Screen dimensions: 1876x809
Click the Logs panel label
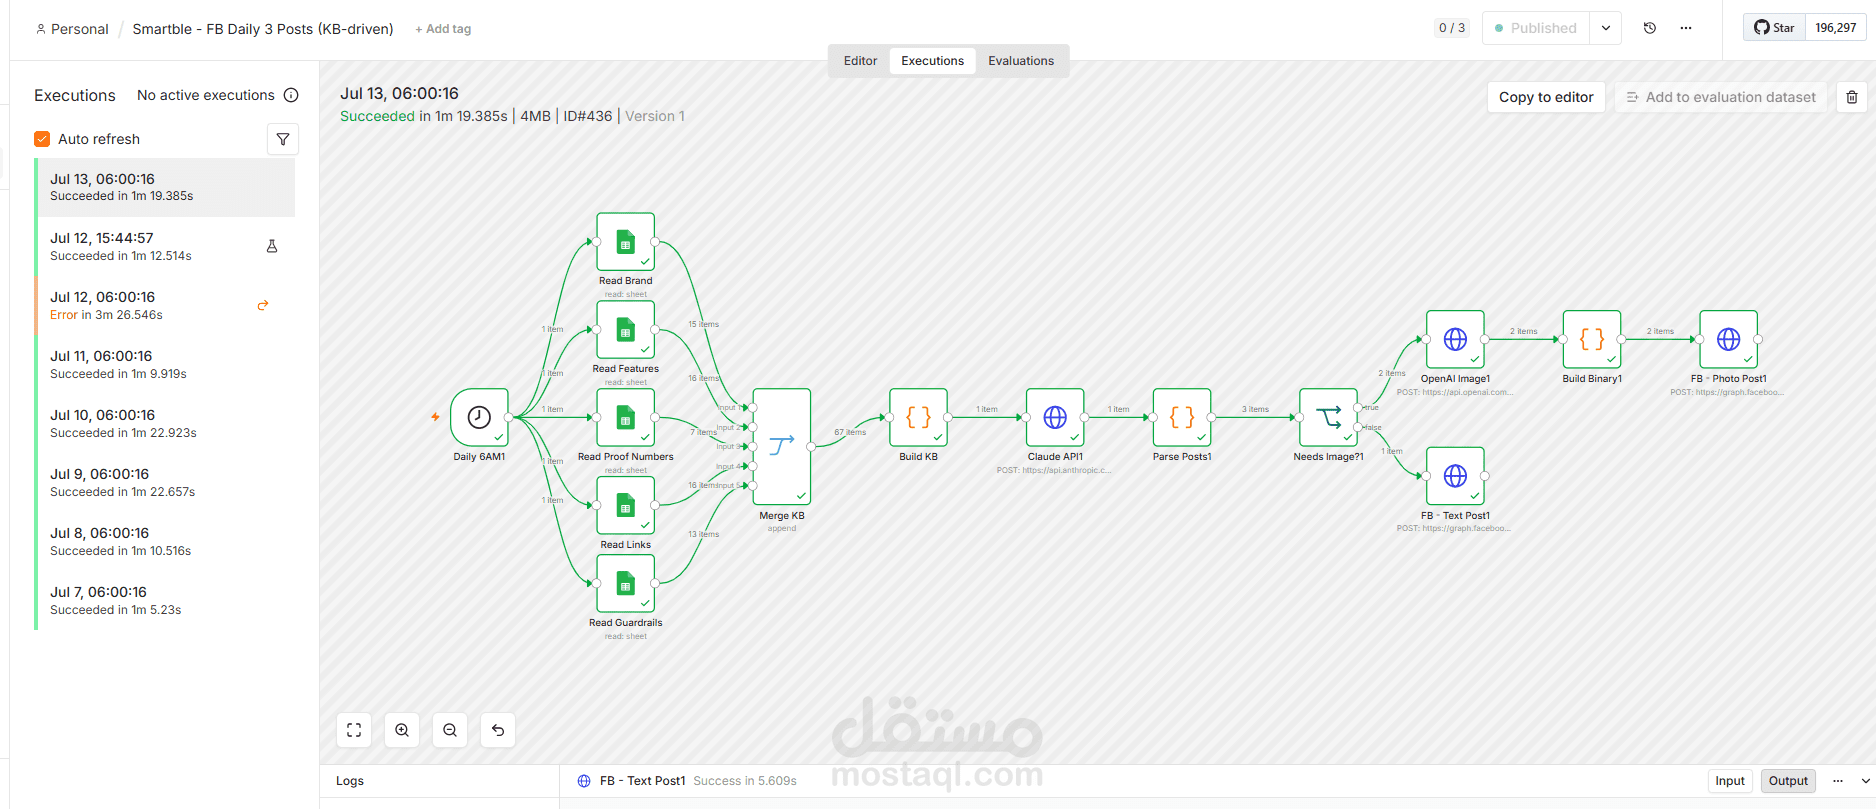point(350,781)
